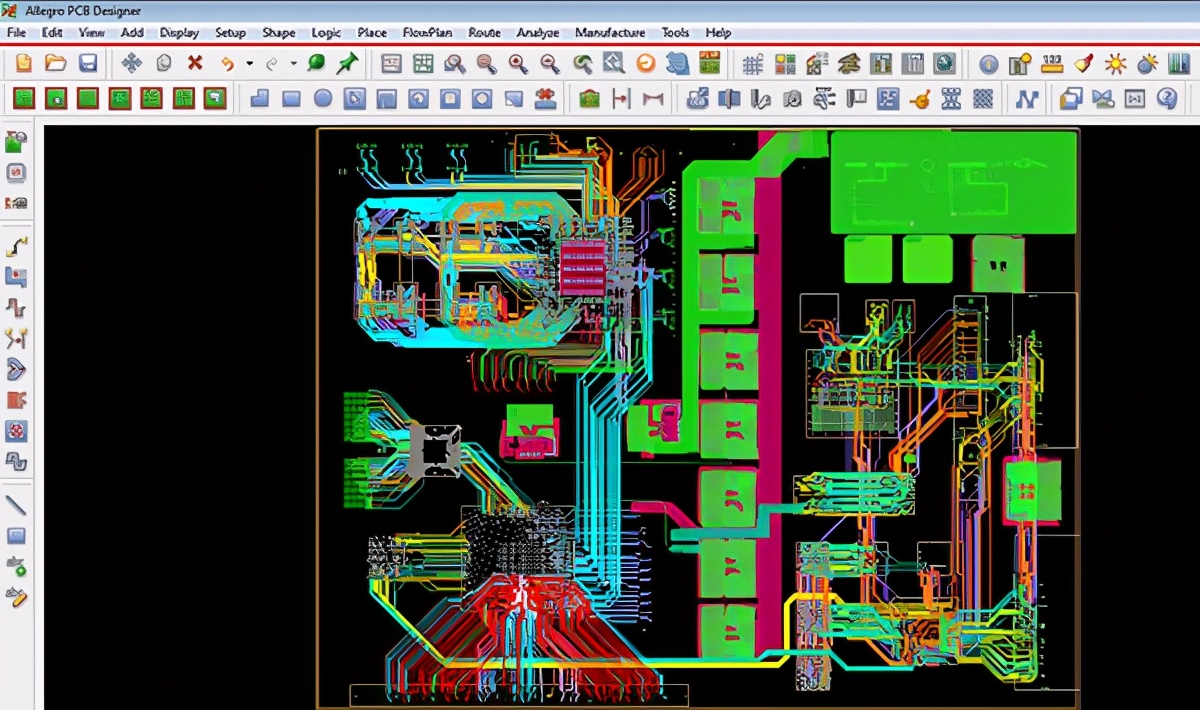Image resolution: width=1200 pixels, height=710 pixels.
Task: Click the blue 3D canvas icon
Action: coord(678,64)
